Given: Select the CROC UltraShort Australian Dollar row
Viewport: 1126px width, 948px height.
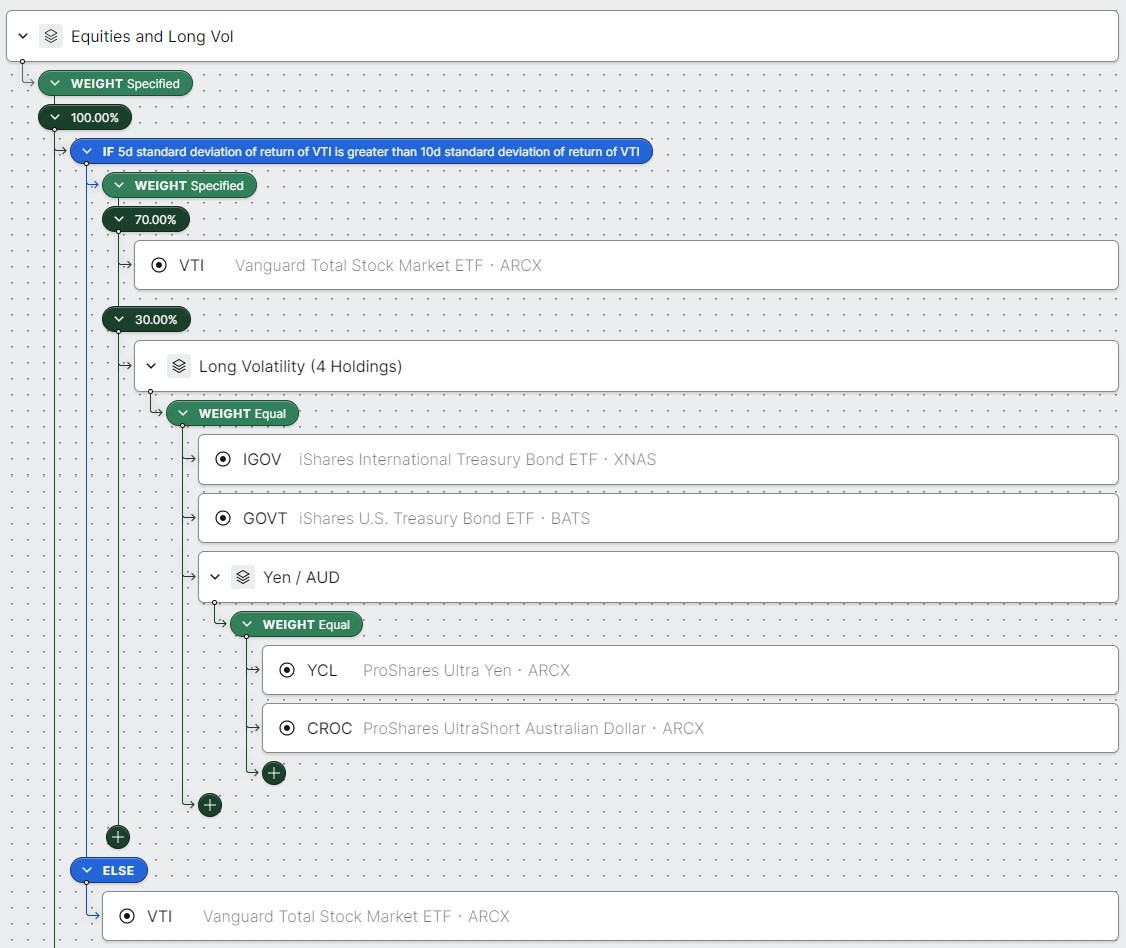Looking at the screenshot, I should pyautogui.click(x=690, y=728).
